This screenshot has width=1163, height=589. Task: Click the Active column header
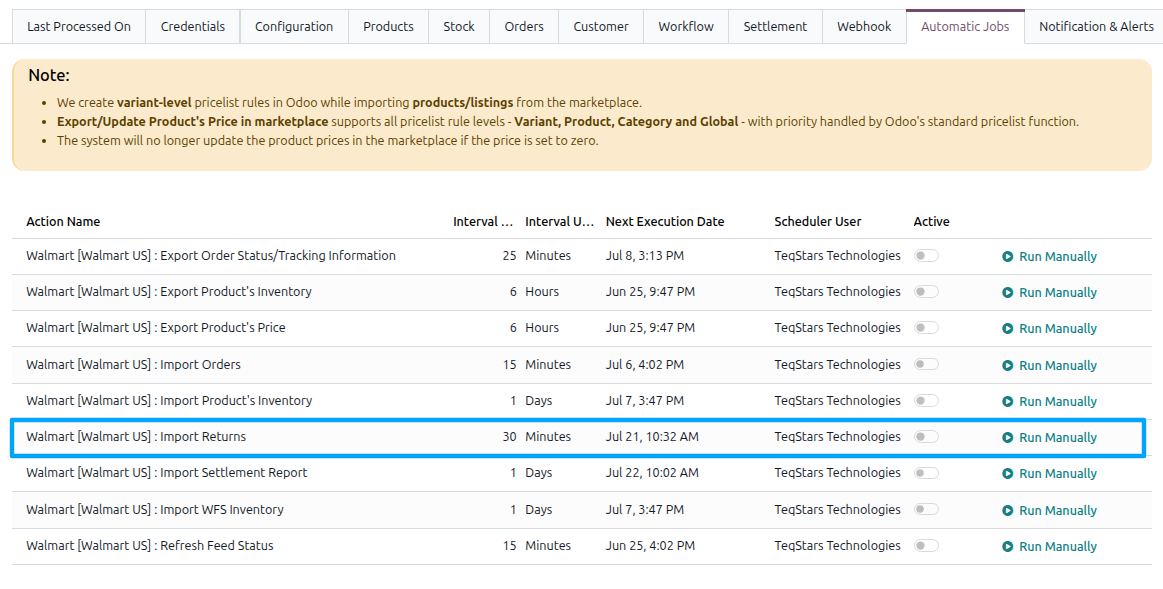coord(932,222)
